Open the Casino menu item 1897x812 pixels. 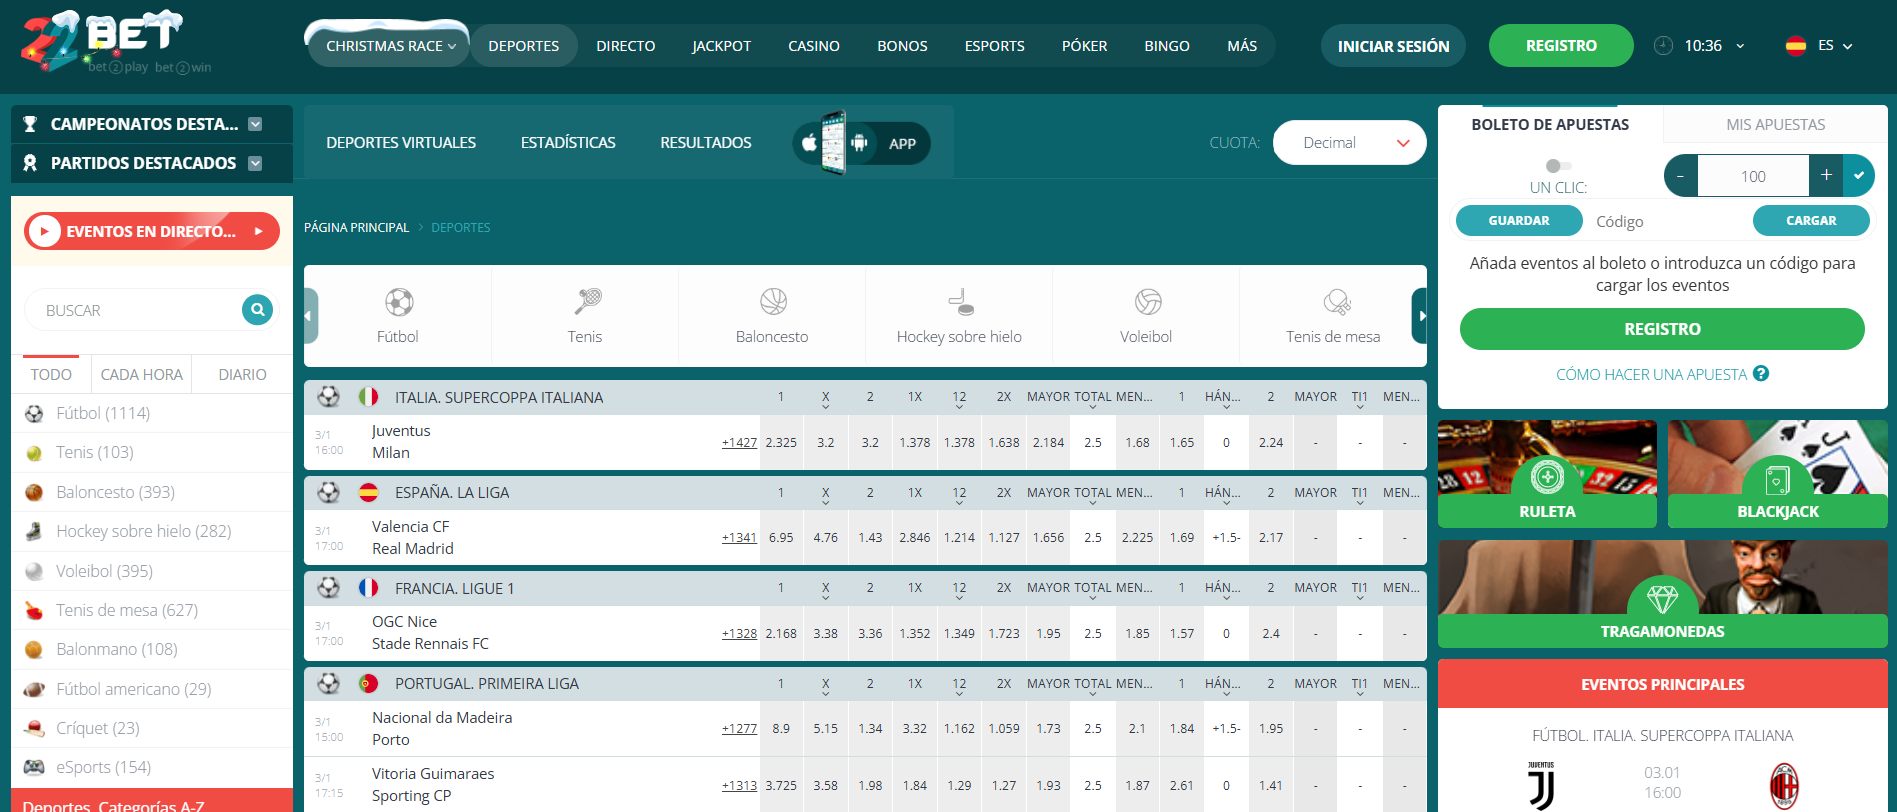coord(814,46)
